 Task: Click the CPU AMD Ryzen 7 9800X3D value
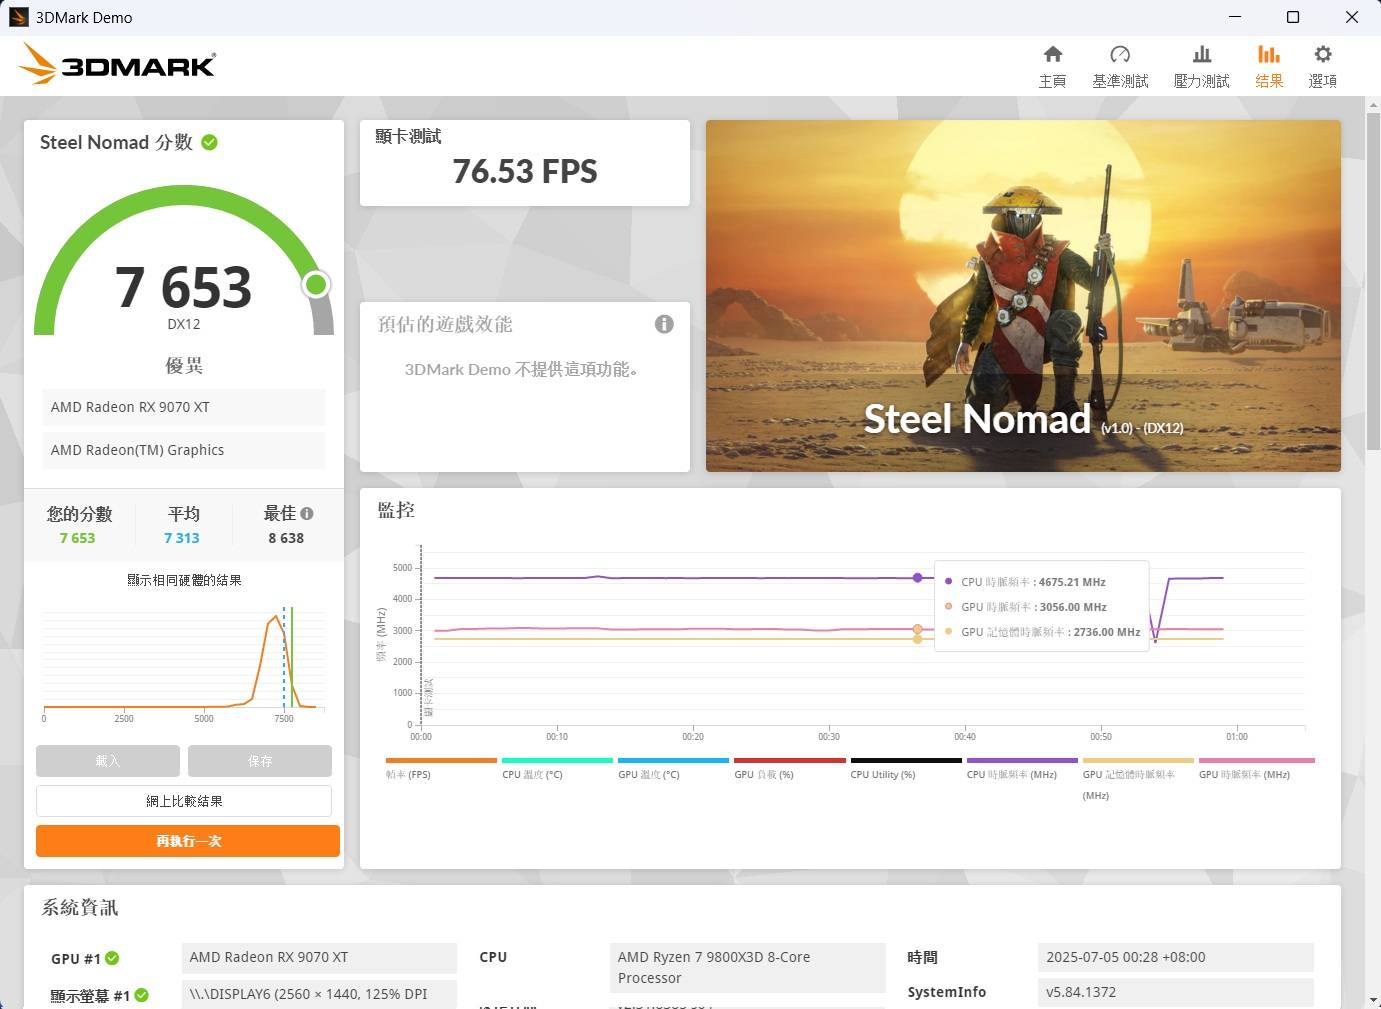click(747, 968)
